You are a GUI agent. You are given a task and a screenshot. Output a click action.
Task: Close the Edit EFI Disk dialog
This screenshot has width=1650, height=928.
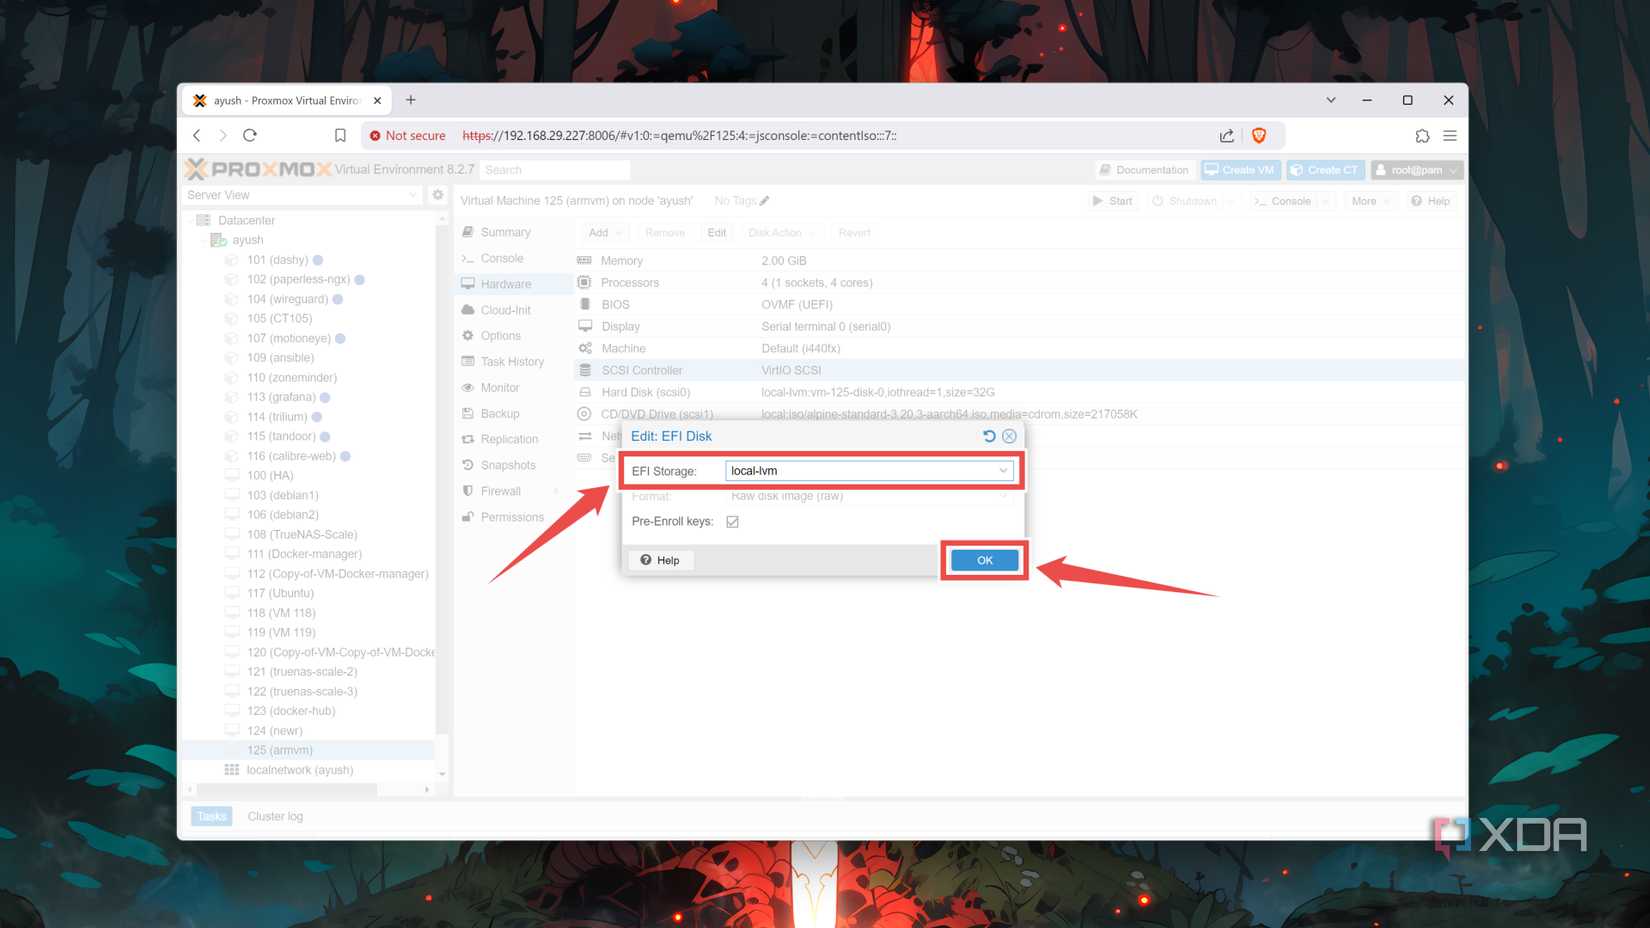(1010, 436)
